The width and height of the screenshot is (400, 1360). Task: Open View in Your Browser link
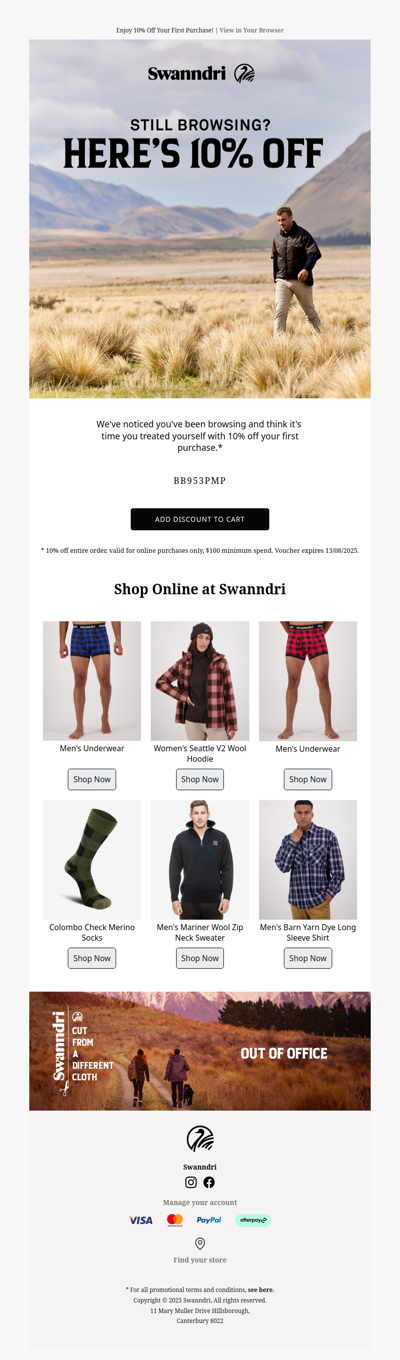251,30
